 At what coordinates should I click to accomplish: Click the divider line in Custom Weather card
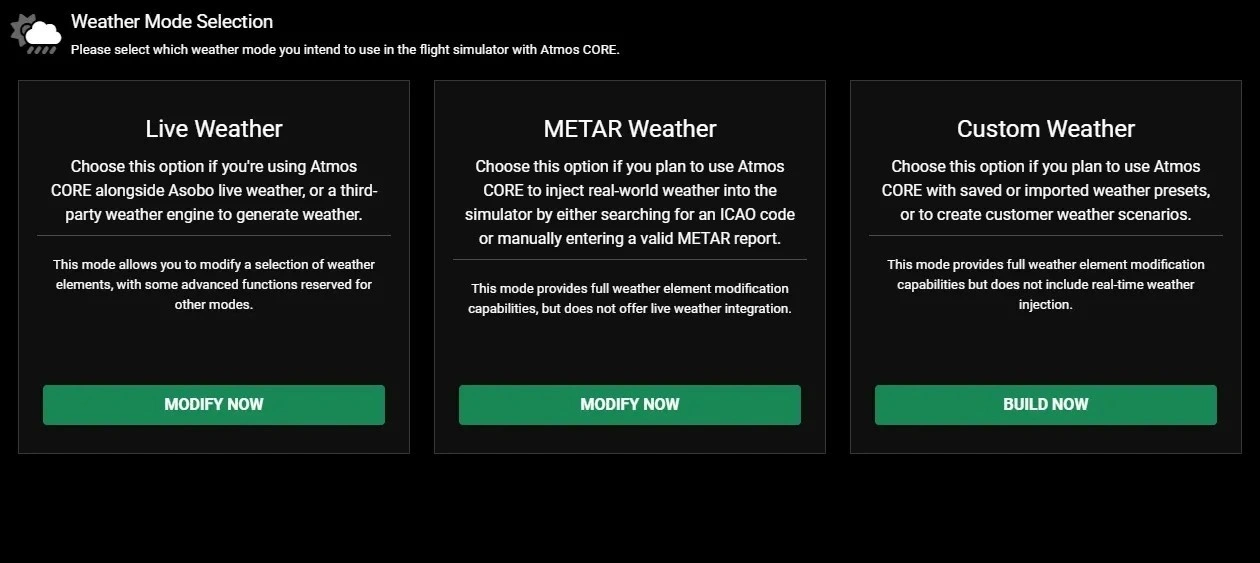coord(1046,236)
